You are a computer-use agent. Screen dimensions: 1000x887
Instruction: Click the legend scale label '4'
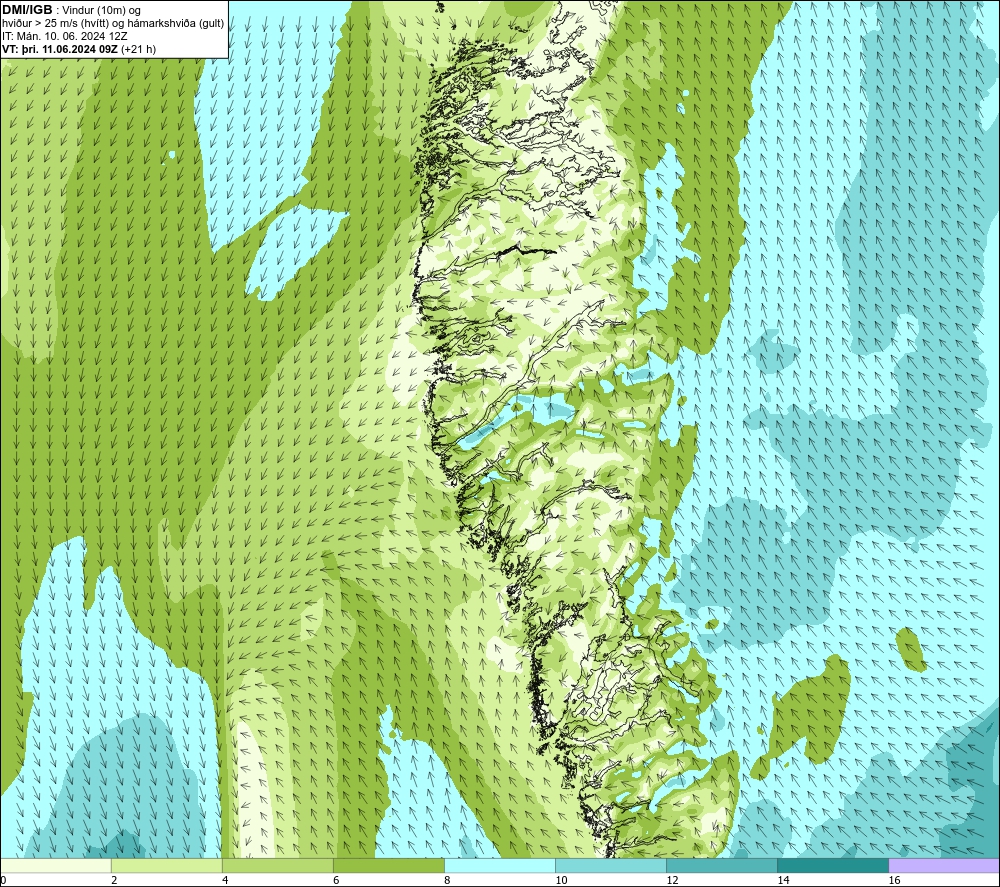point(225,881)
